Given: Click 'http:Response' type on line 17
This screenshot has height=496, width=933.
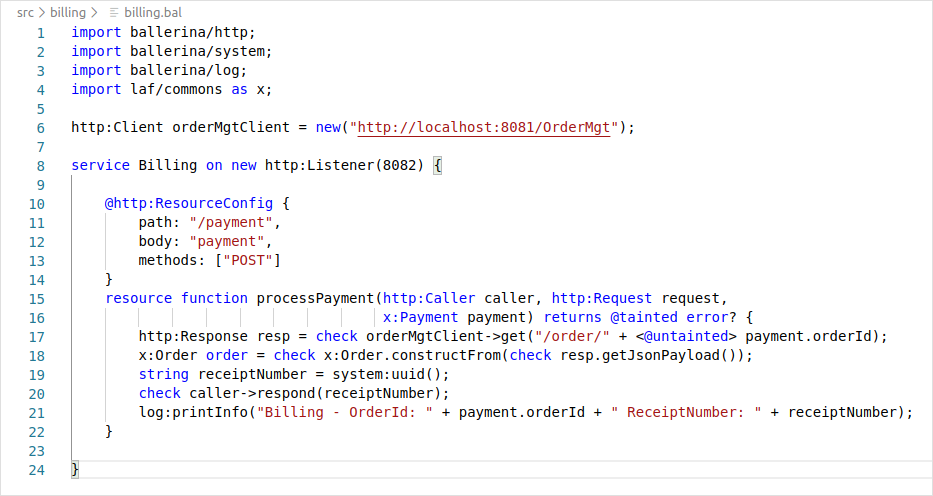Looking at the screenshot, I should (x=193, y=337).
